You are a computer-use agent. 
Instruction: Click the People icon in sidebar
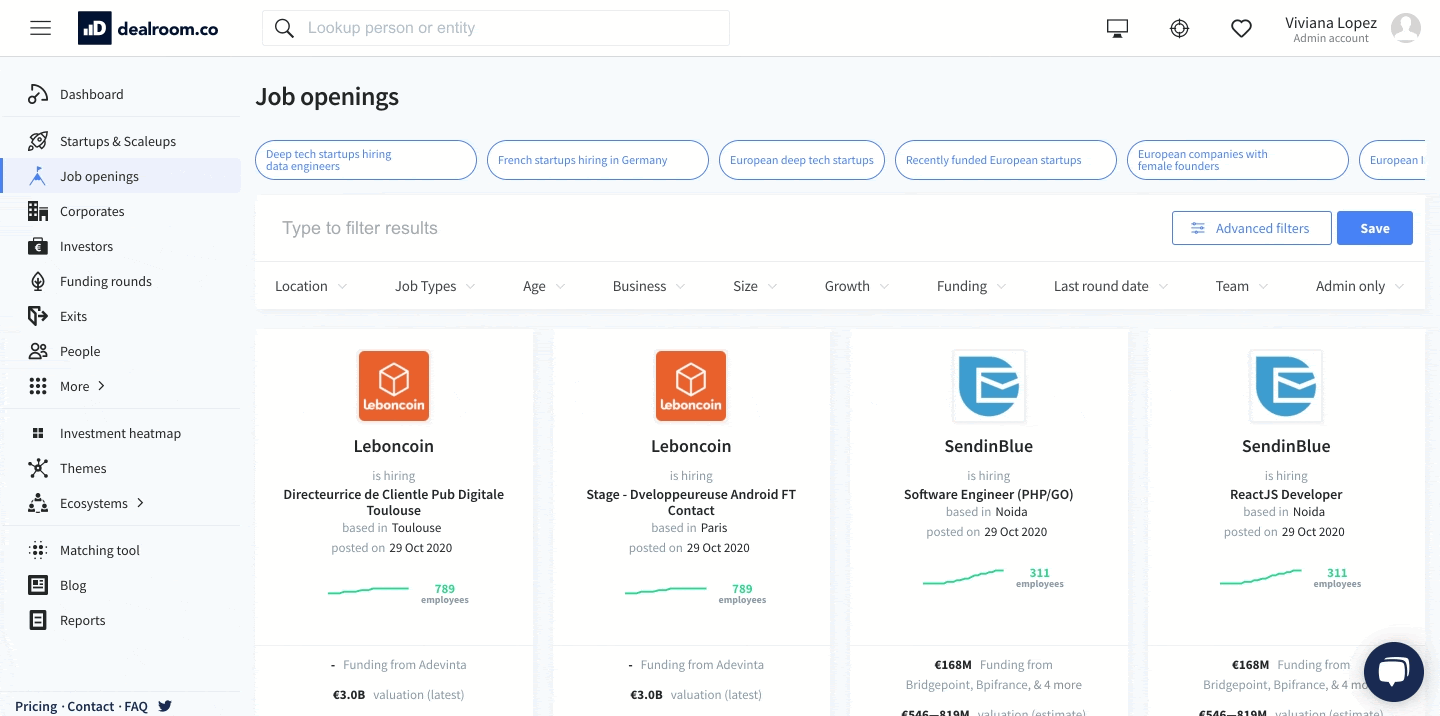[x=38, y=351]
